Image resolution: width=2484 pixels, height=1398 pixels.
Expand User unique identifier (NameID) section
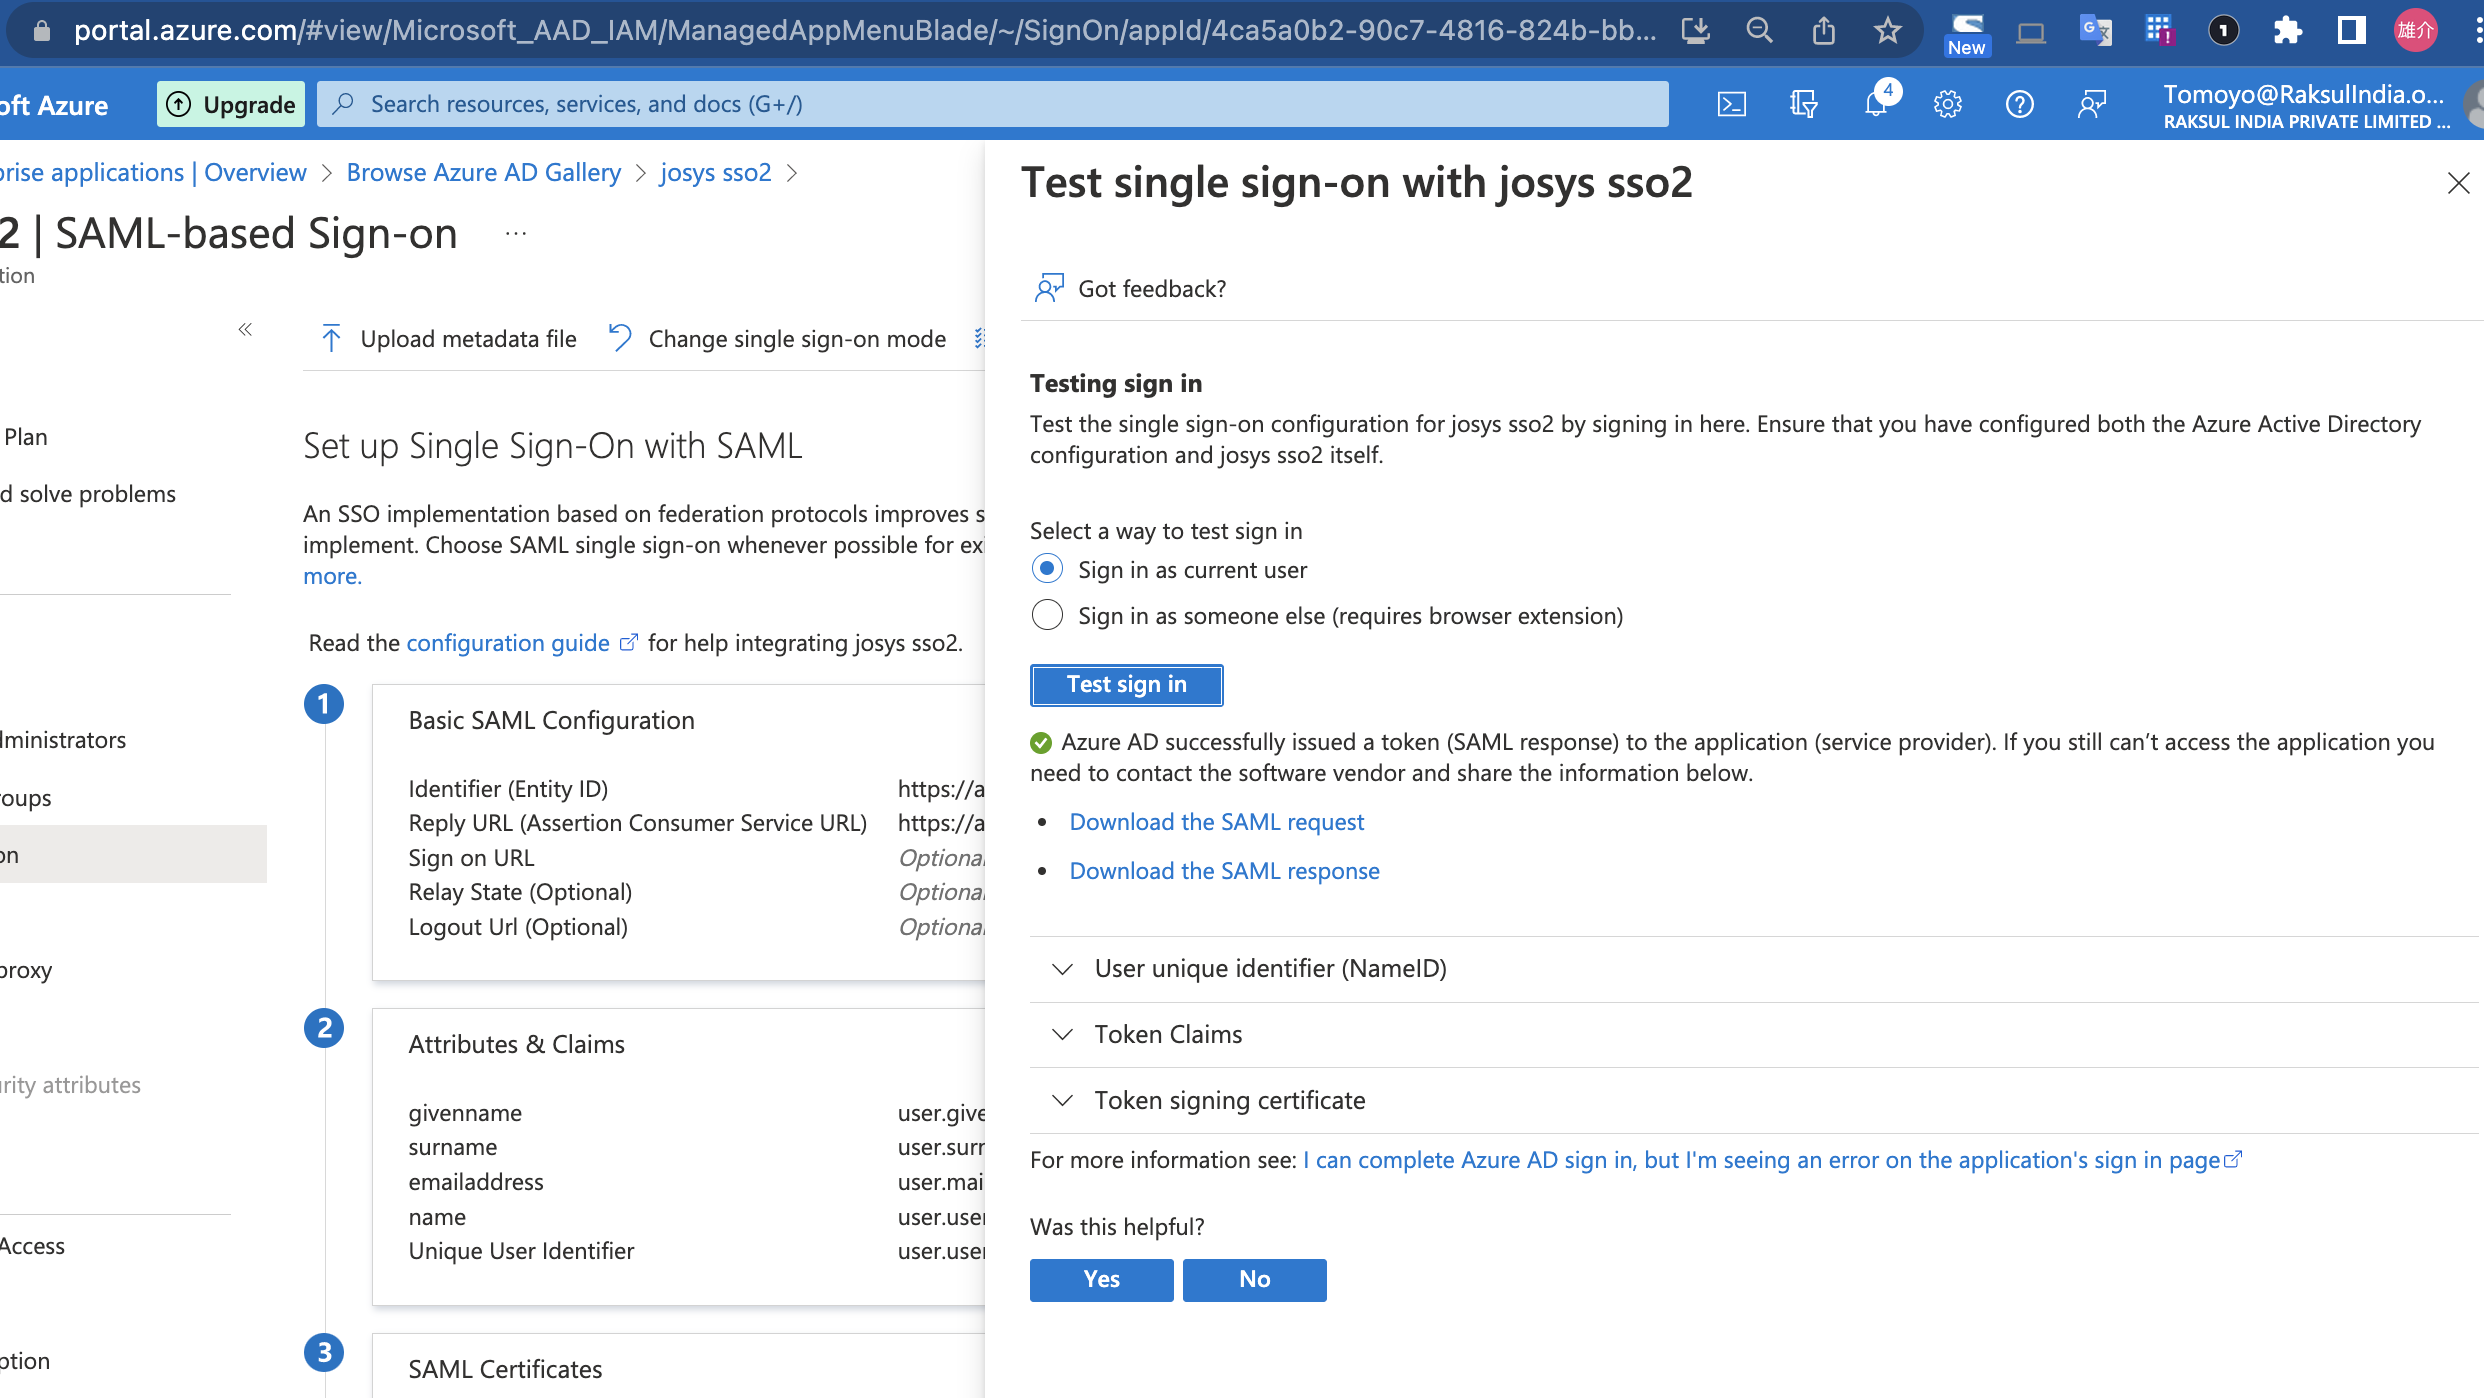(1270, 968)
